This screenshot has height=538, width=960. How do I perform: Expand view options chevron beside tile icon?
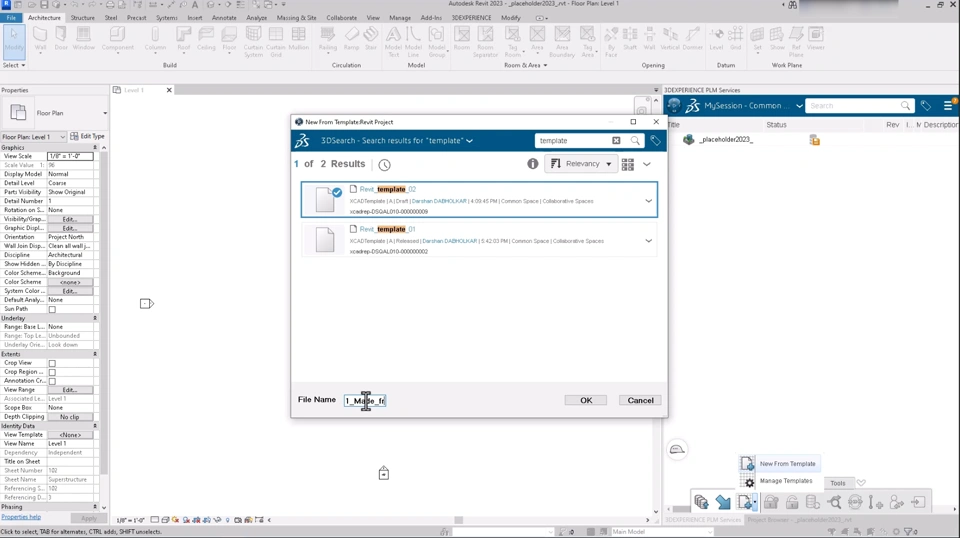(647, 164)
